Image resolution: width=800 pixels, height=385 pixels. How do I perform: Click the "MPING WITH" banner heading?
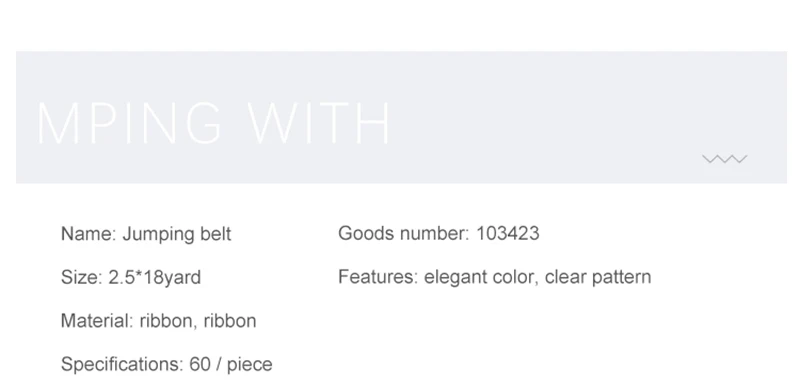pos(214,123)
